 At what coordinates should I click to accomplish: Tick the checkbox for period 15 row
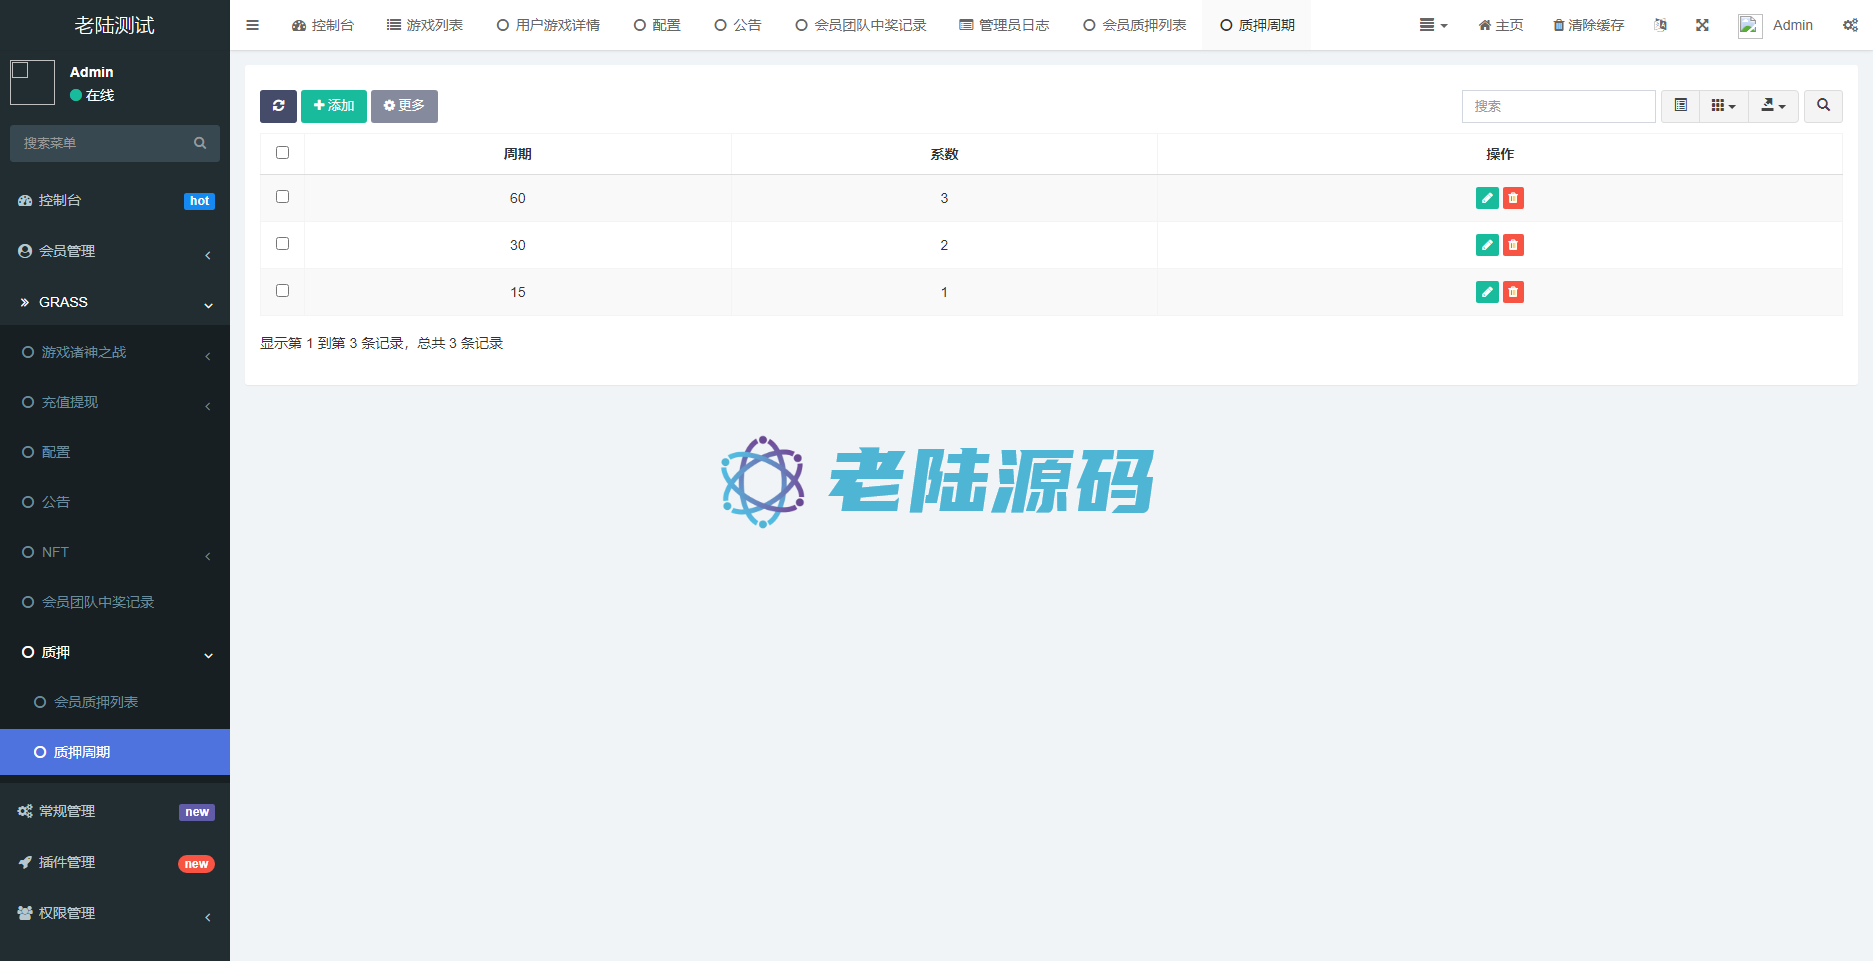[282, 291]
